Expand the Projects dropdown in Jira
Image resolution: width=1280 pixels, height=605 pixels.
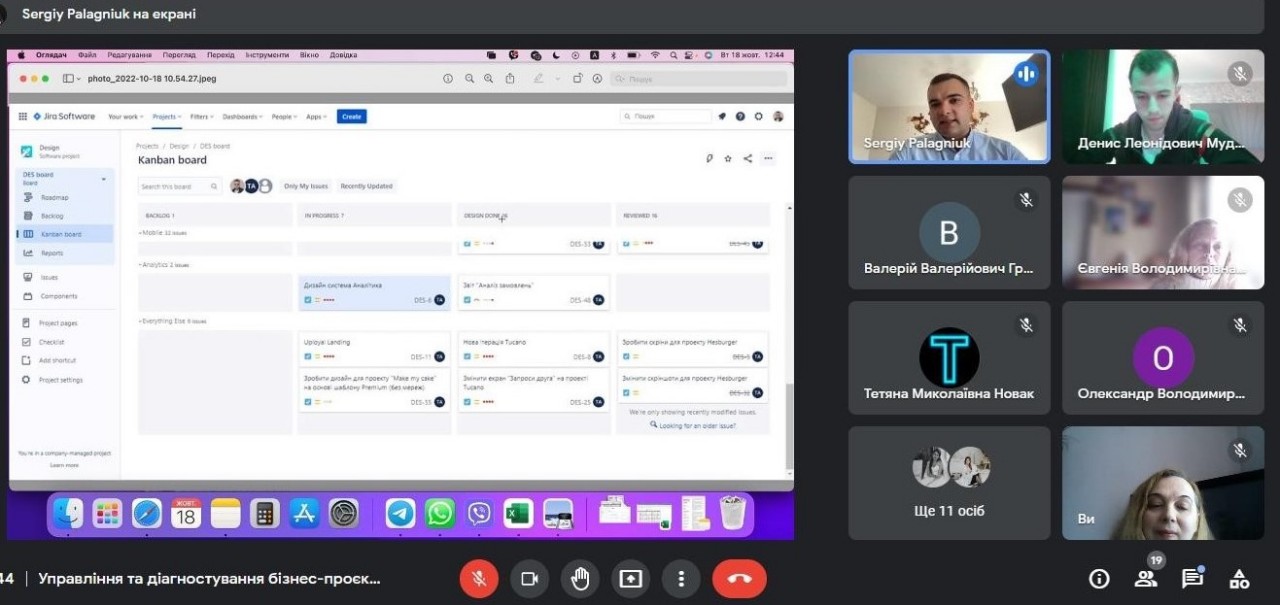click(x=165, y=117)
